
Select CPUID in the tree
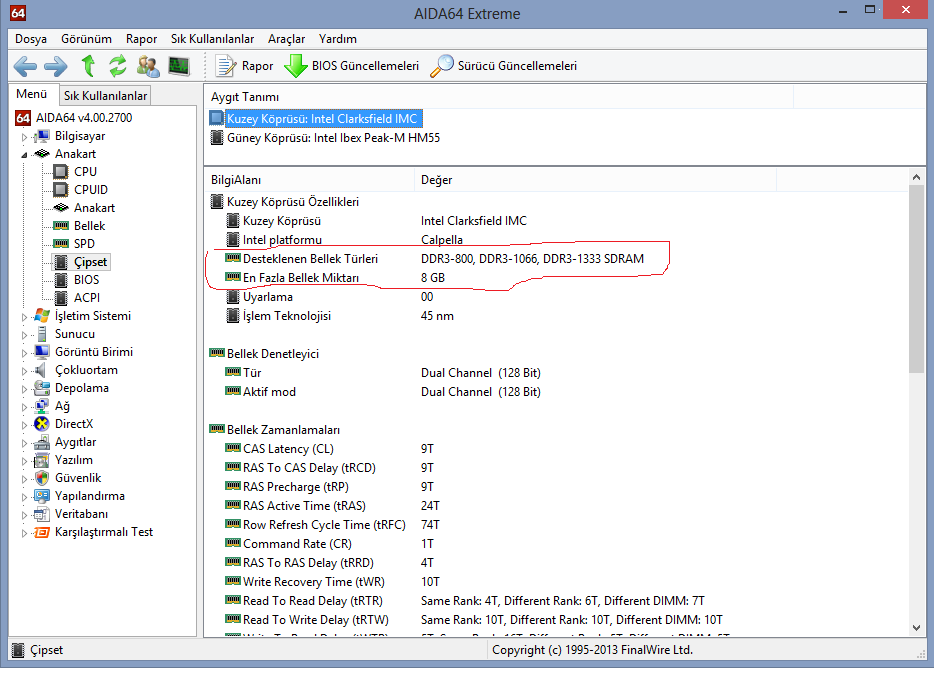click(x=91, y=189)
